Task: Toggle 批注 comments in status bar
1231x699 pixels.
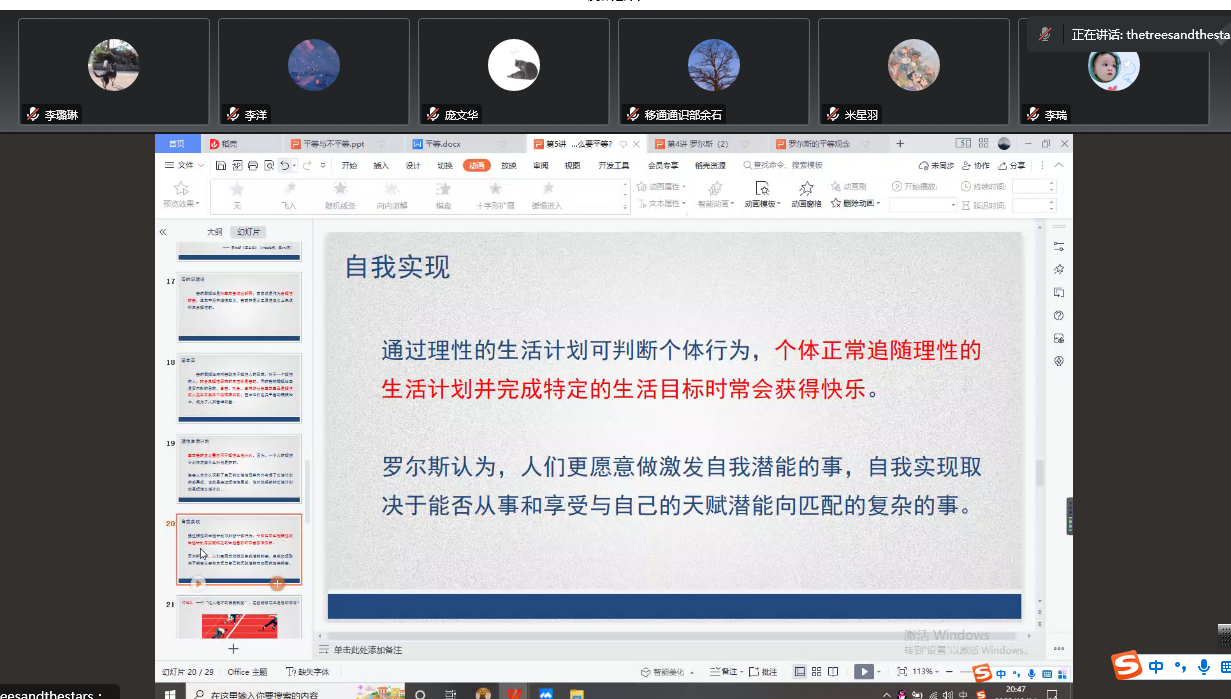Action: point(762,672)
